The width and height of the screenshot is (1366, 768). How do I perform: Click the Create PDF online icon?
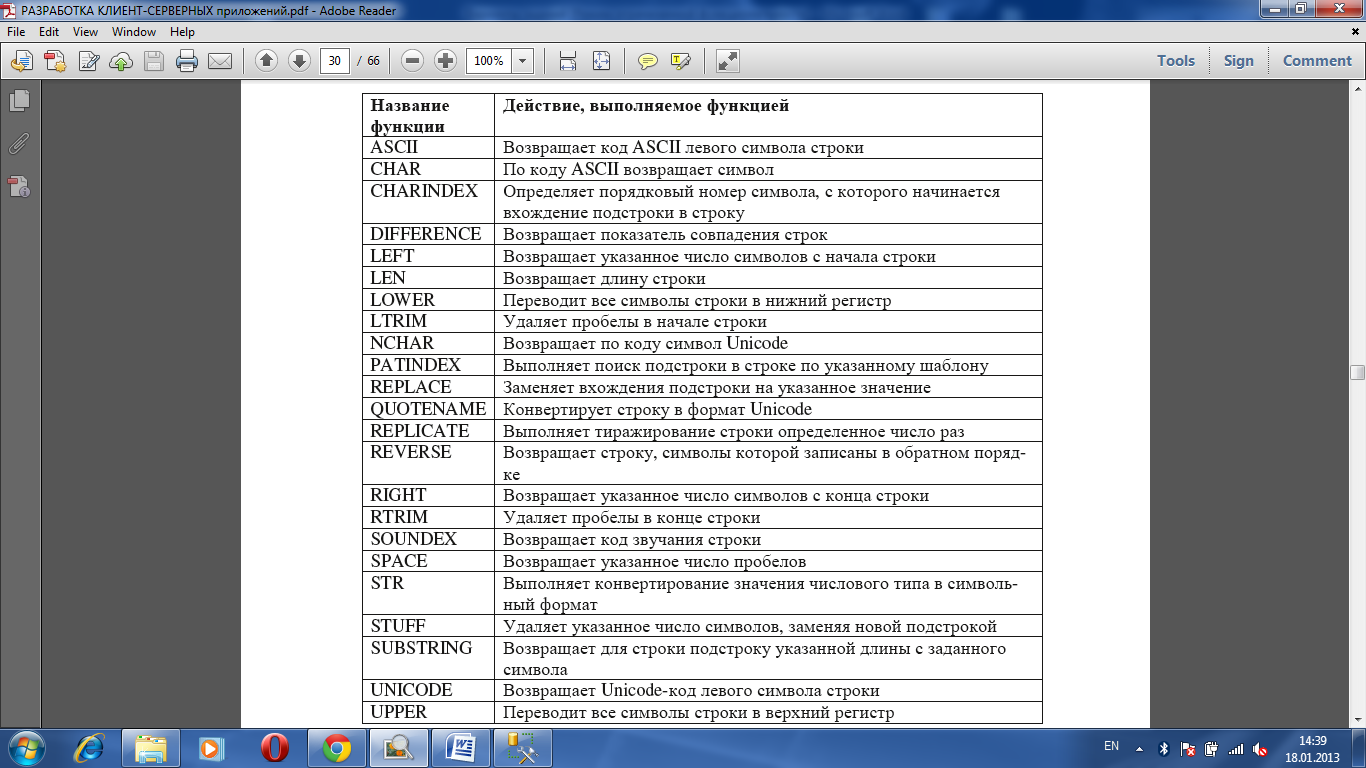pyautogui.click(x=55, y=61)
